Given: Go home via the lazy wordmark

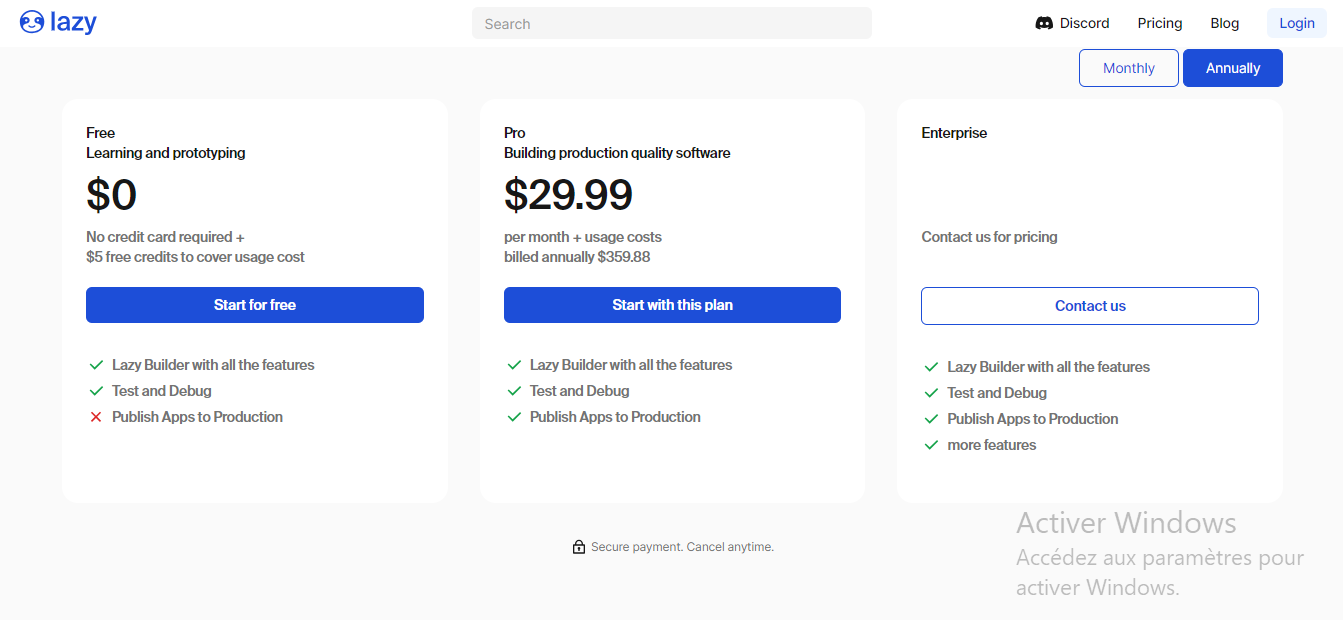Looking at the screenshot, I should coord(73,22).
